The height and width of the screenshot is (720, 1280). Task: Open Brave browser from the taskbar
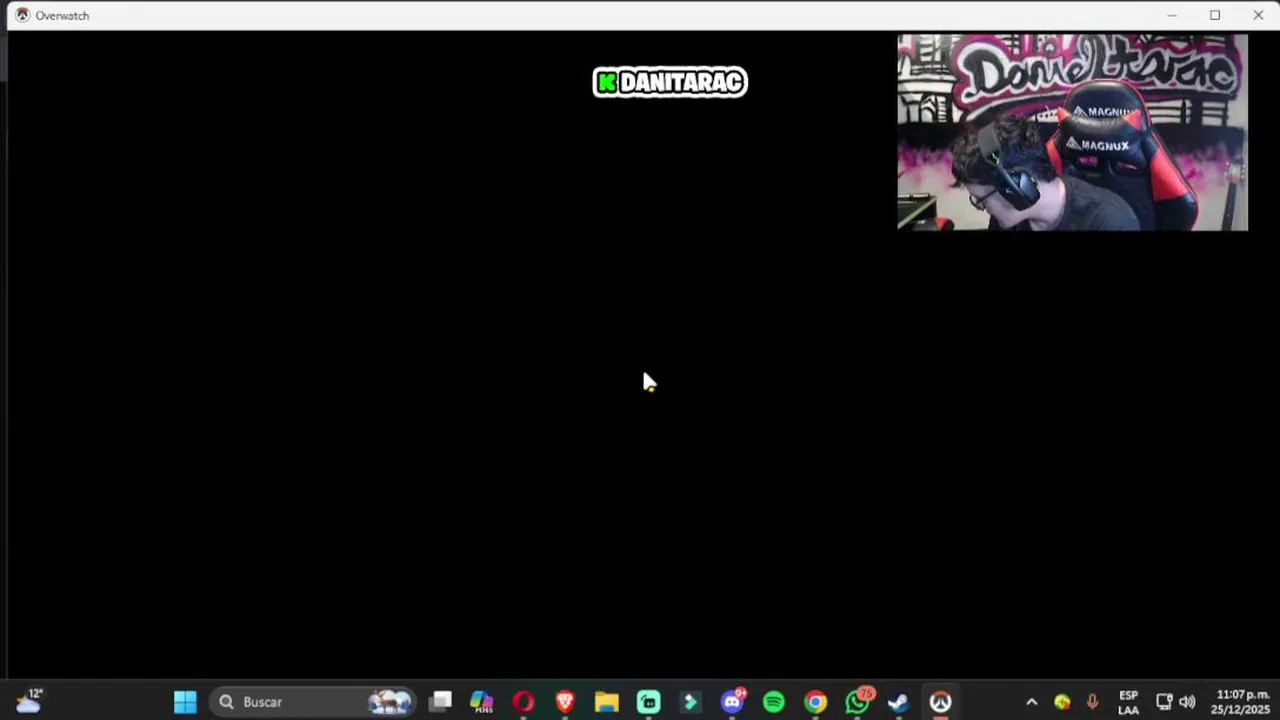point(565,702)
